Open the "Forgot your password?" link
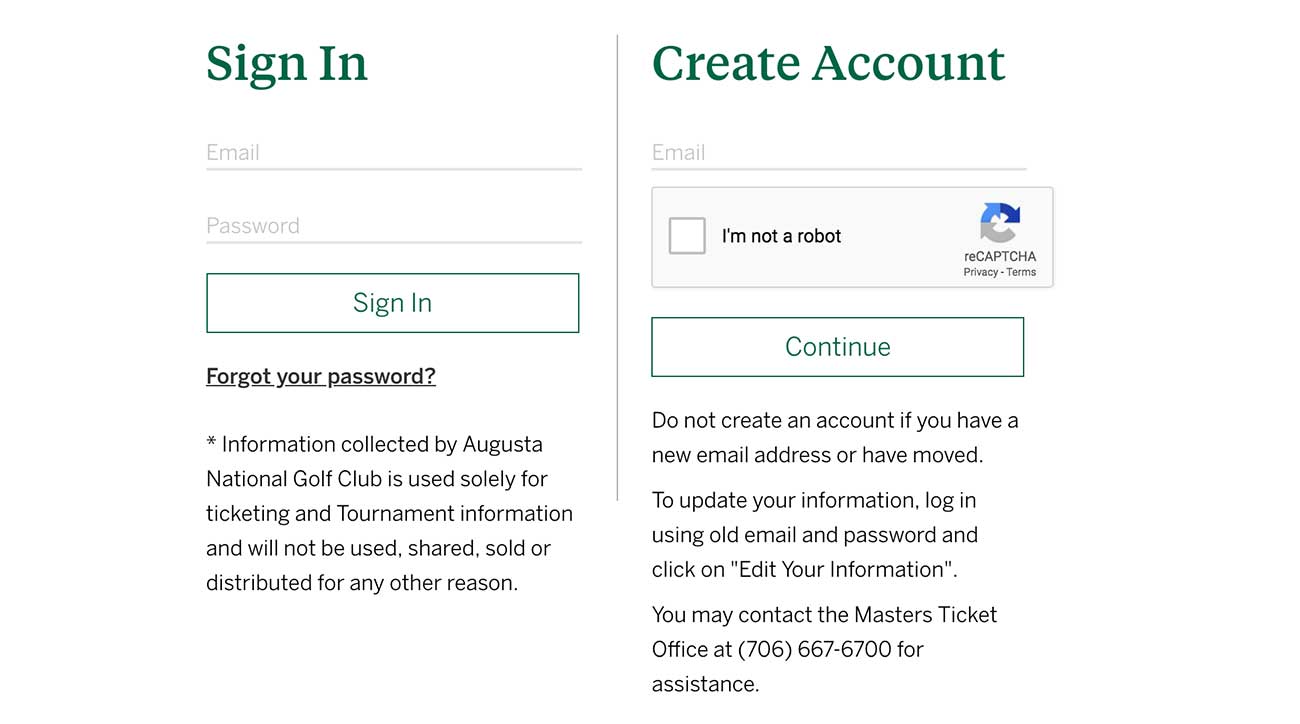The image size is (1300, 724). point(321,376)
